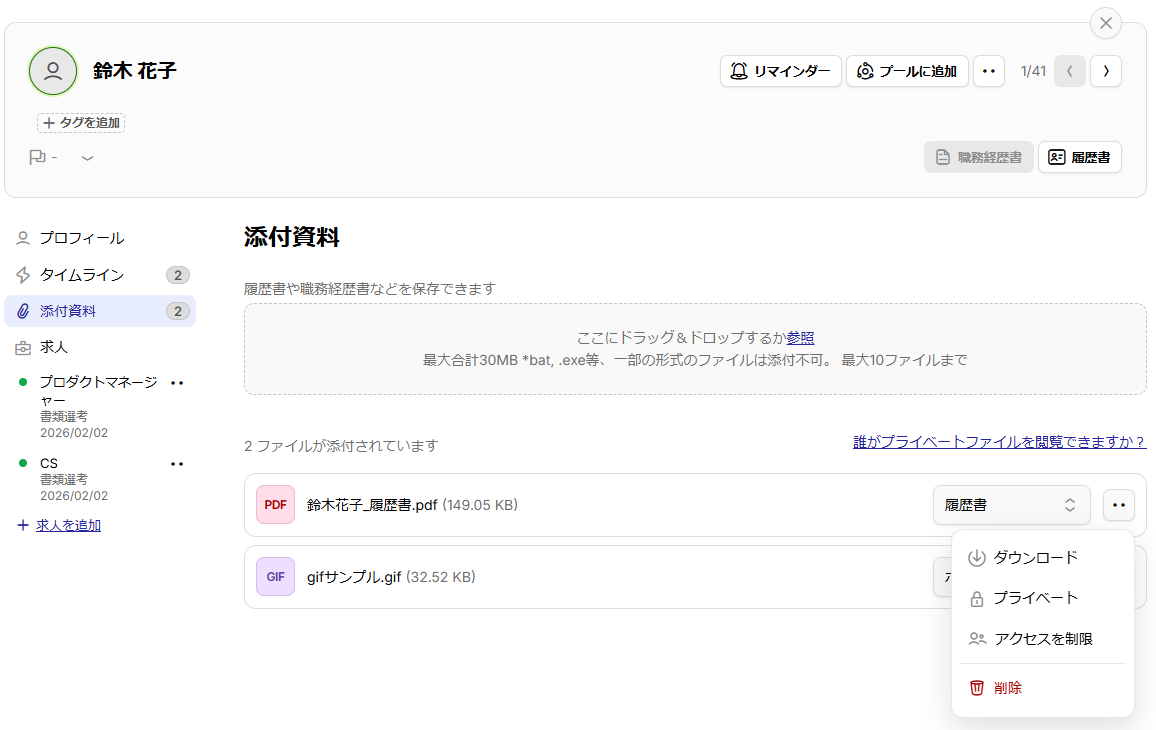Screen dimensions: 1156x730
Task: Click the プールに追加 button
Action: 907,71
